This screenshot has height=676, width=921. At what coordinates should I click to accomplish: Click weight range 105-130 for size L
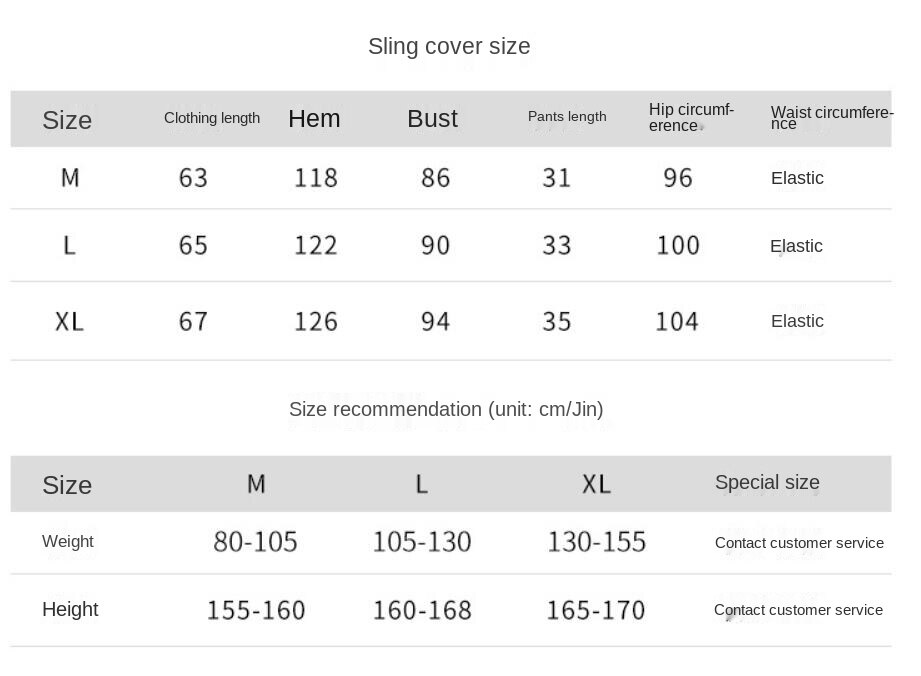point(422,542)
